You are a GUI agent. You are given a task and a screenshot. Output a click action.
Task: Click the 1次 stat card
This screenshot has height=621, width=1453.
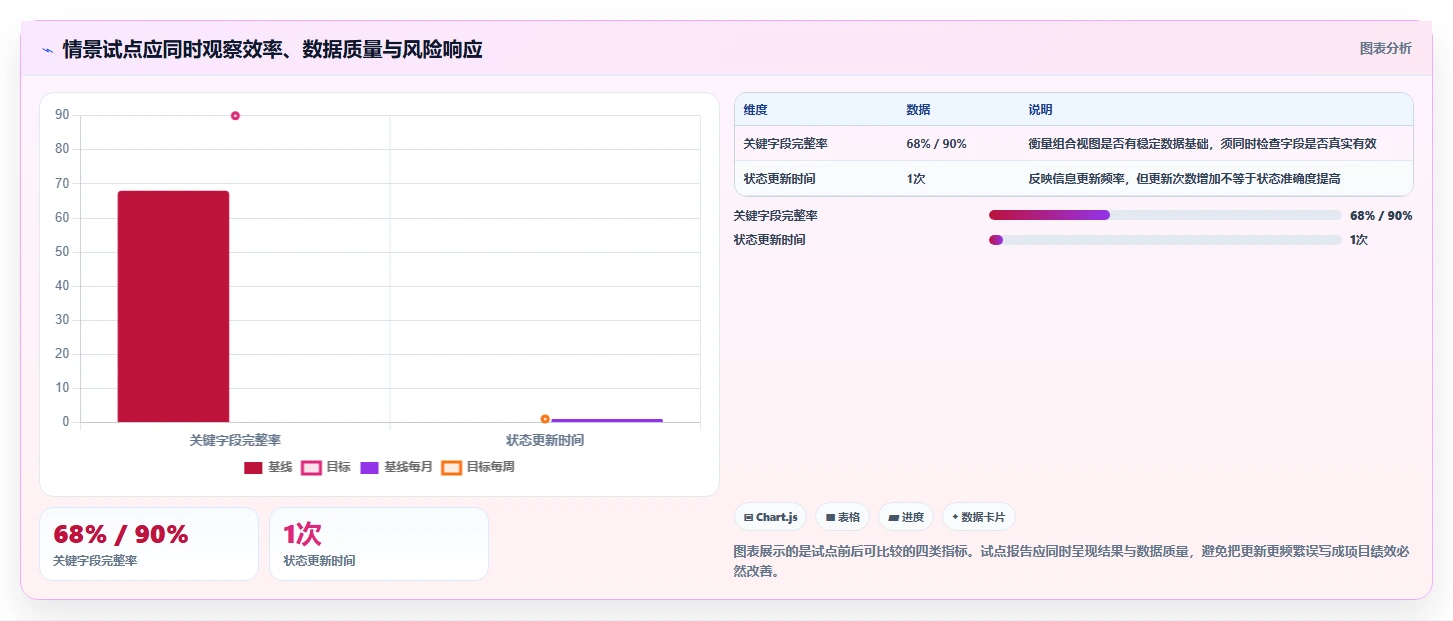pos(379,544)
